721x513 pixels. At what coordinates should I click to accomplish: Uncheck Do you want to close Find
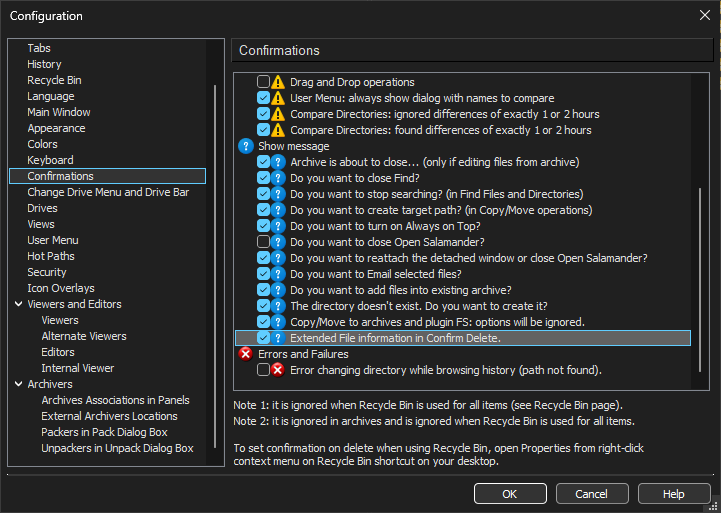point(263,178)
